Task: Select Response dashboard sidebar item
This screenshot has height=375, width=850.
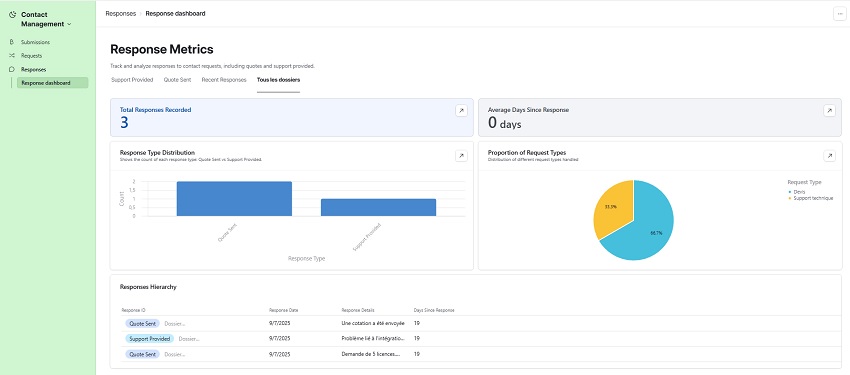Action: tap(53, 83)
